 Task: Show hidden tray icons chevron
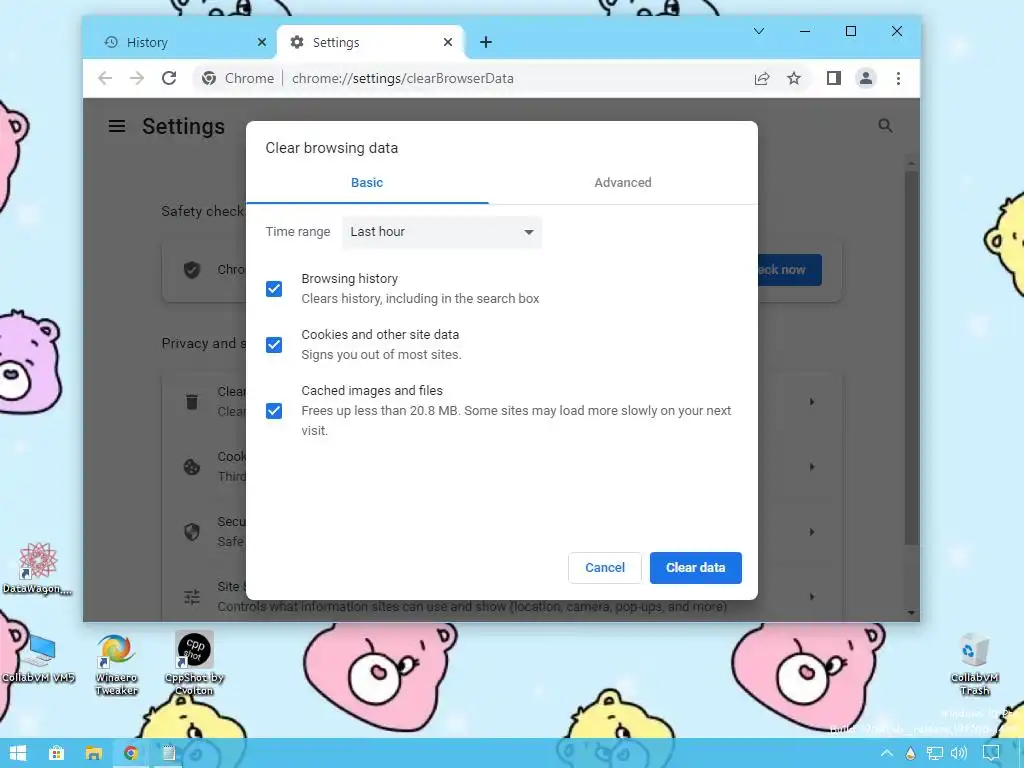pos(886,754)
